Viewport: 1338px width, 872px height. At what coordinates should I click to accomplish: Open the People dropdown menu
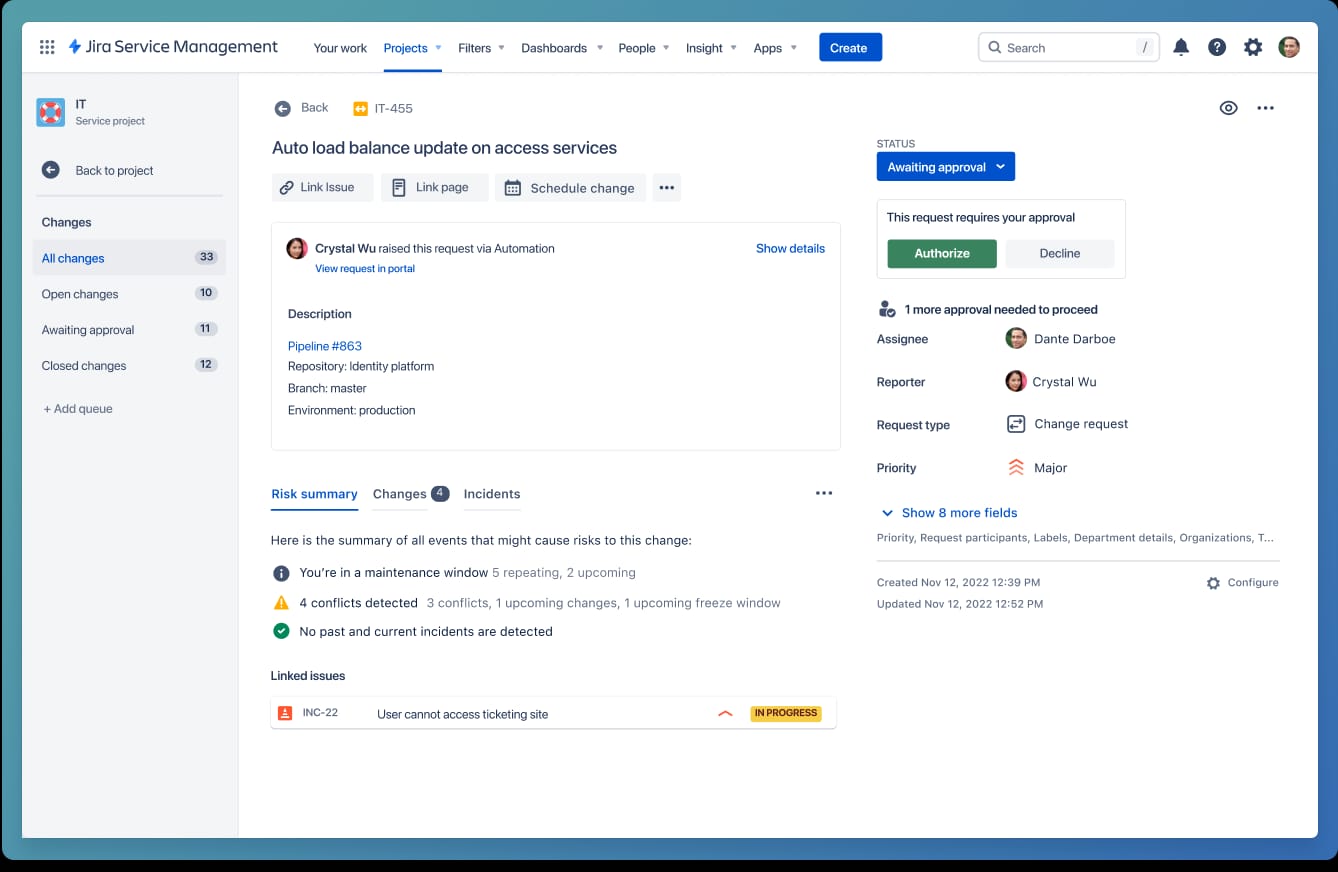(x=644, y=48)
